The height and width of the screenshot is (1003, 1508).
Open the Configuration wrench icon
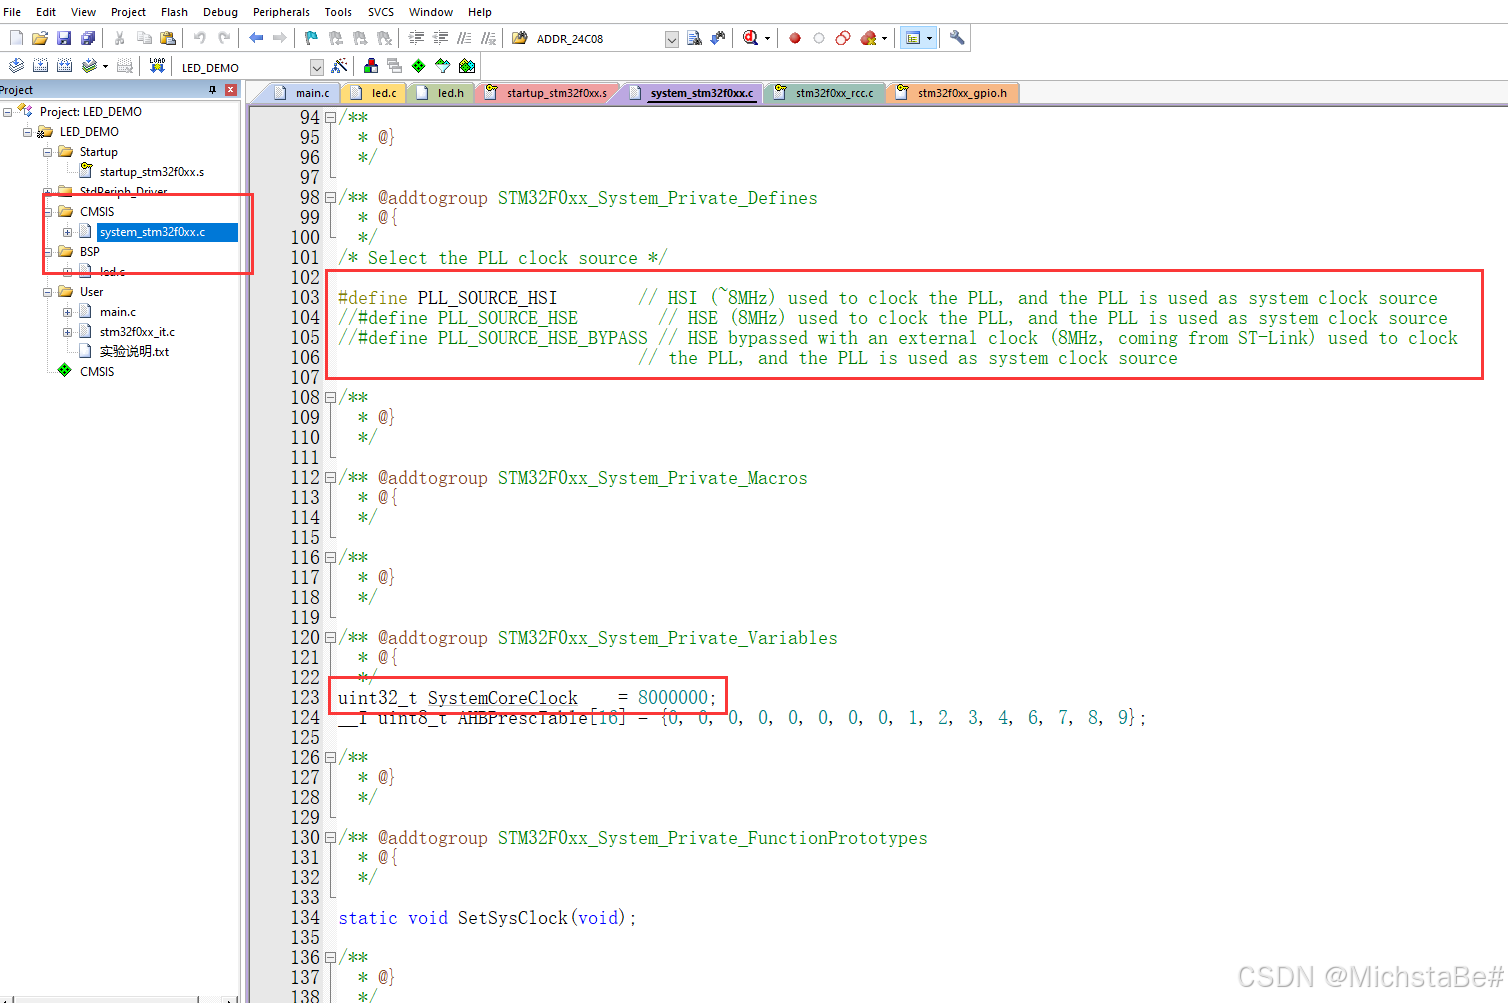957,37
